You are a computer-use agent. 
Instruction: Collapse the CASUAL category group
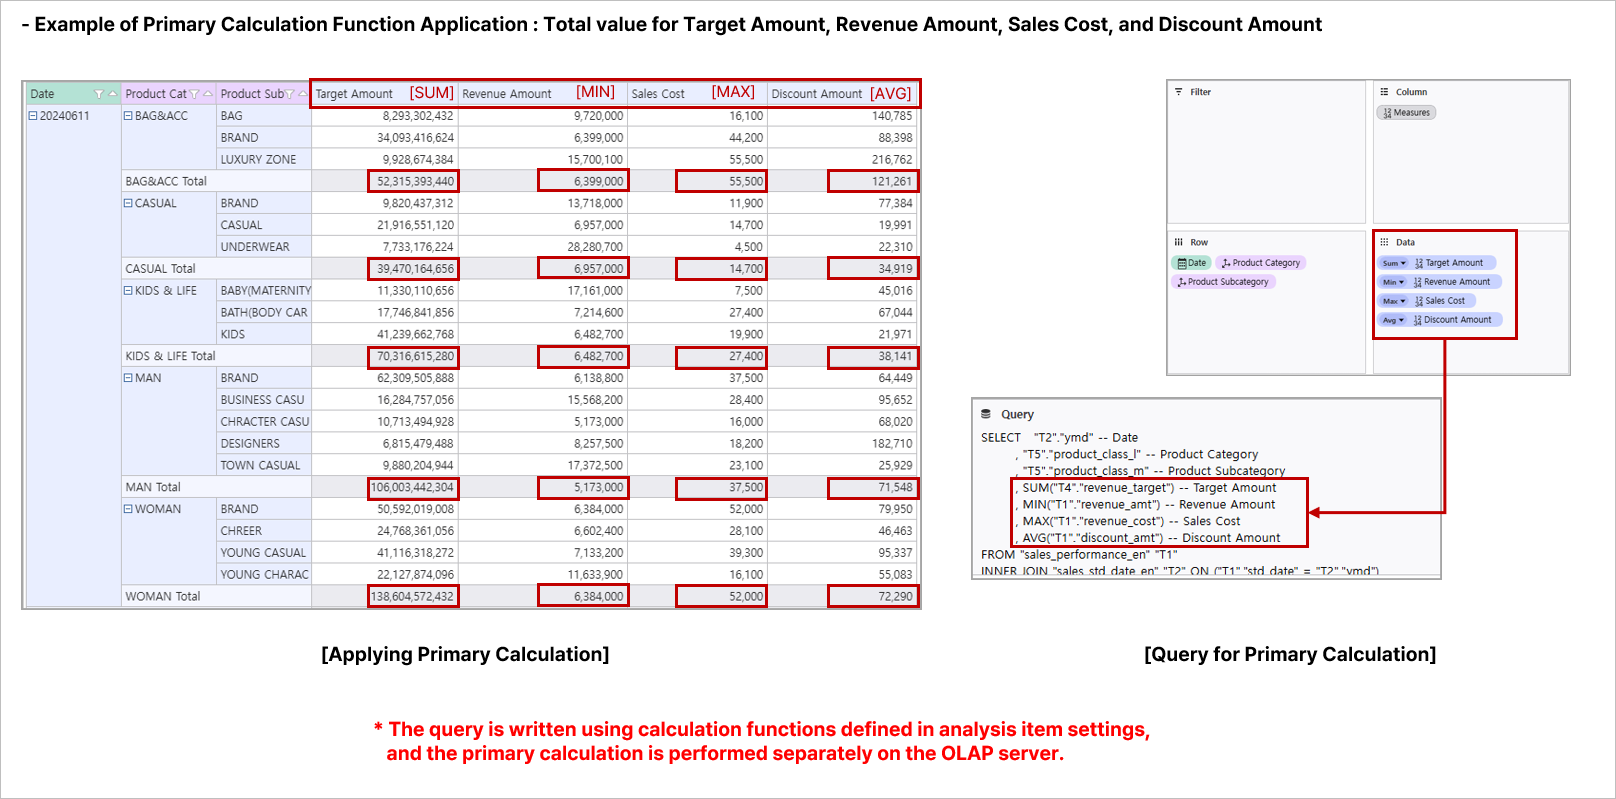click(x=128, y=203)
